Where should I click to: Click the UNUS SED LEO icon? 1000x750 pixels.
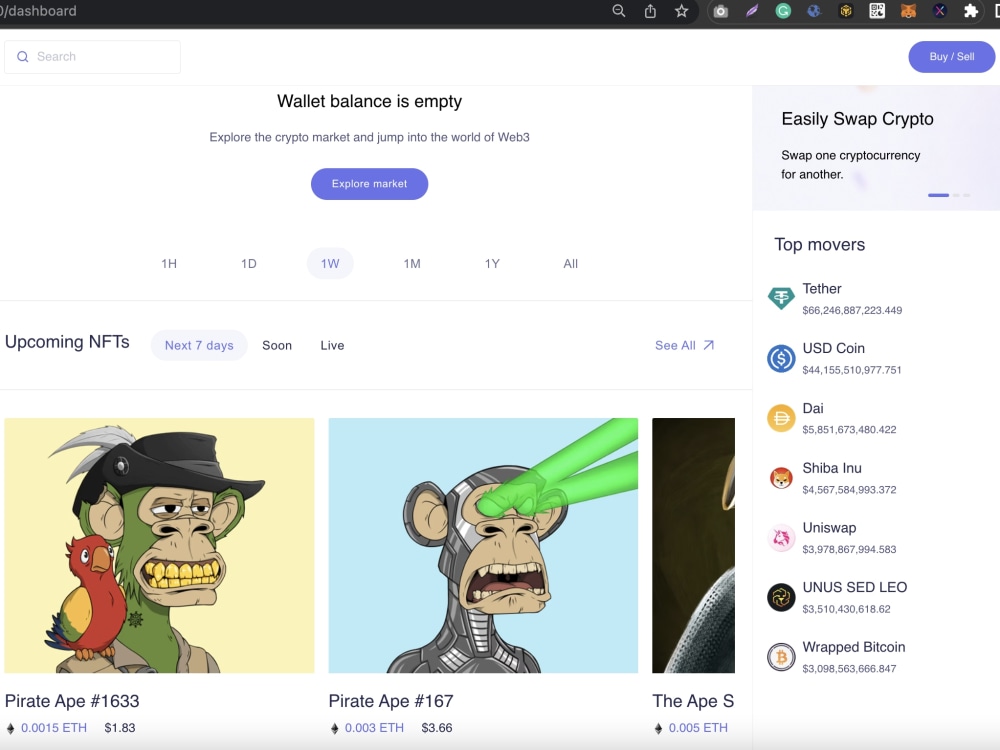point(781,598)
